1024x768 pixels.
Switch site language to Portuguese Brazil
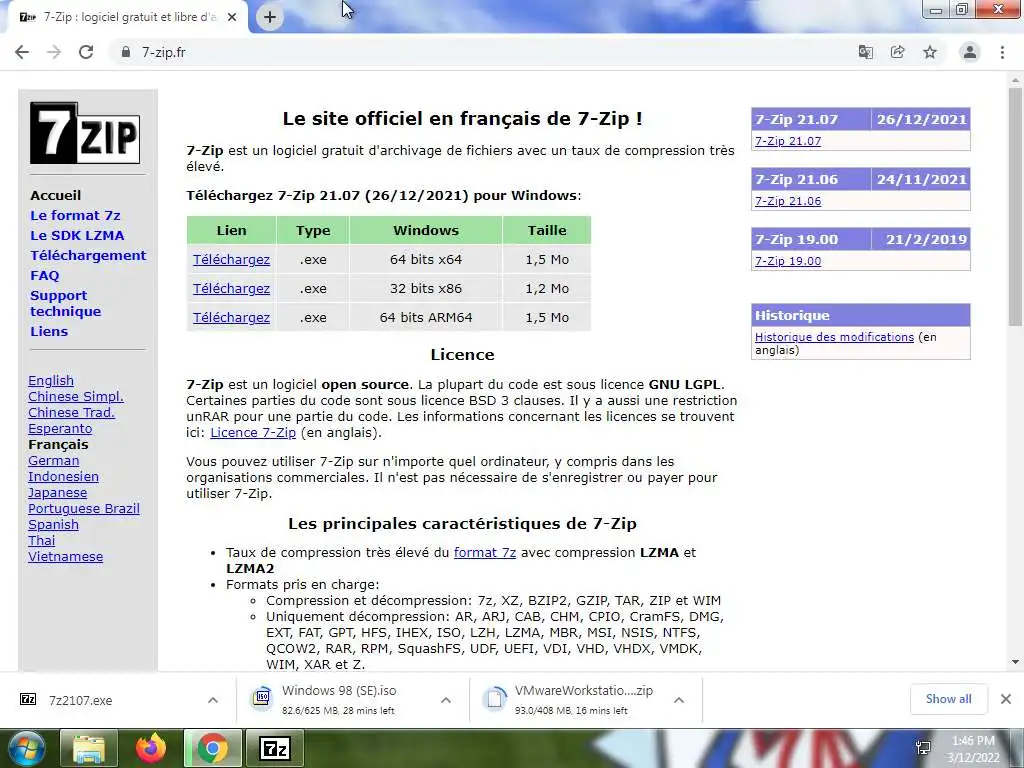click(x=84, y=508)
